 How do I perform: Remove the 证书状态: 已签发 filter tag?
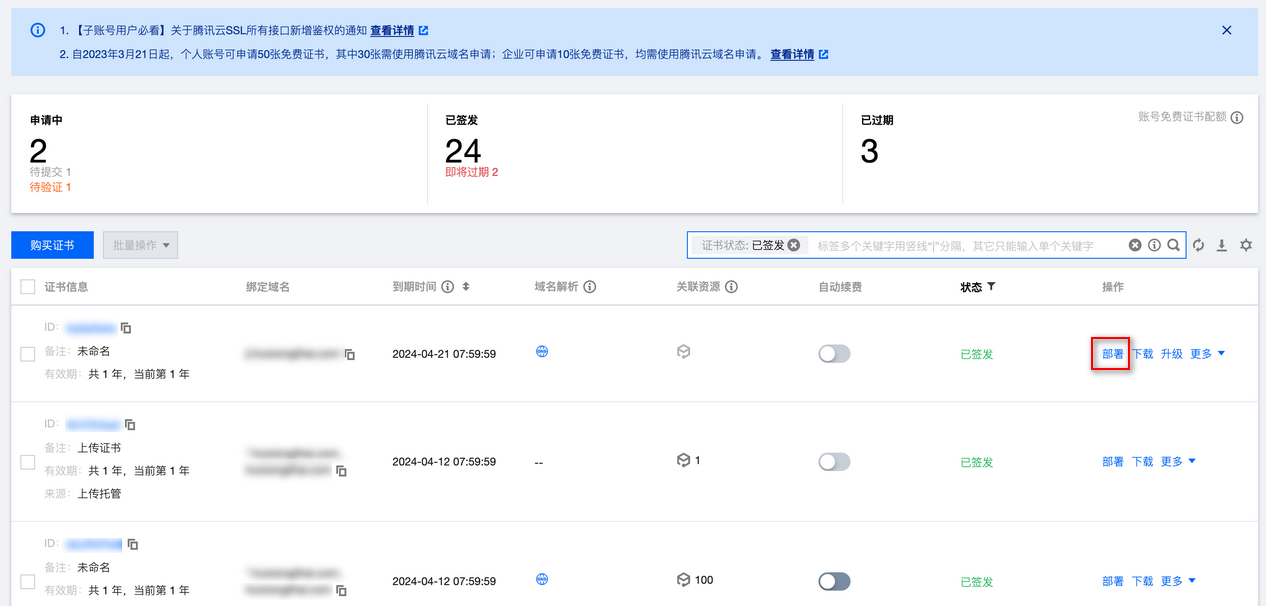point(793,245)
